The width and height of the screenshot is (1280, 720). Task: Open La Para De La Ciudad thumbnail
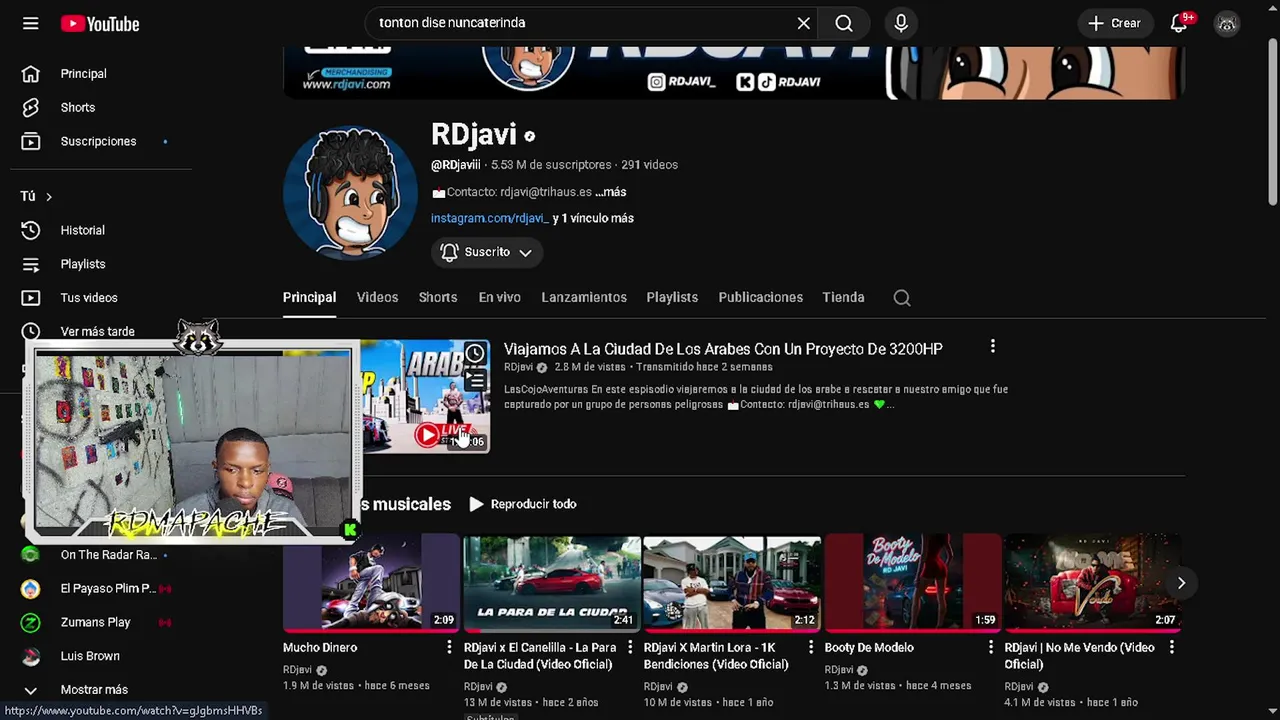(552, 583)
